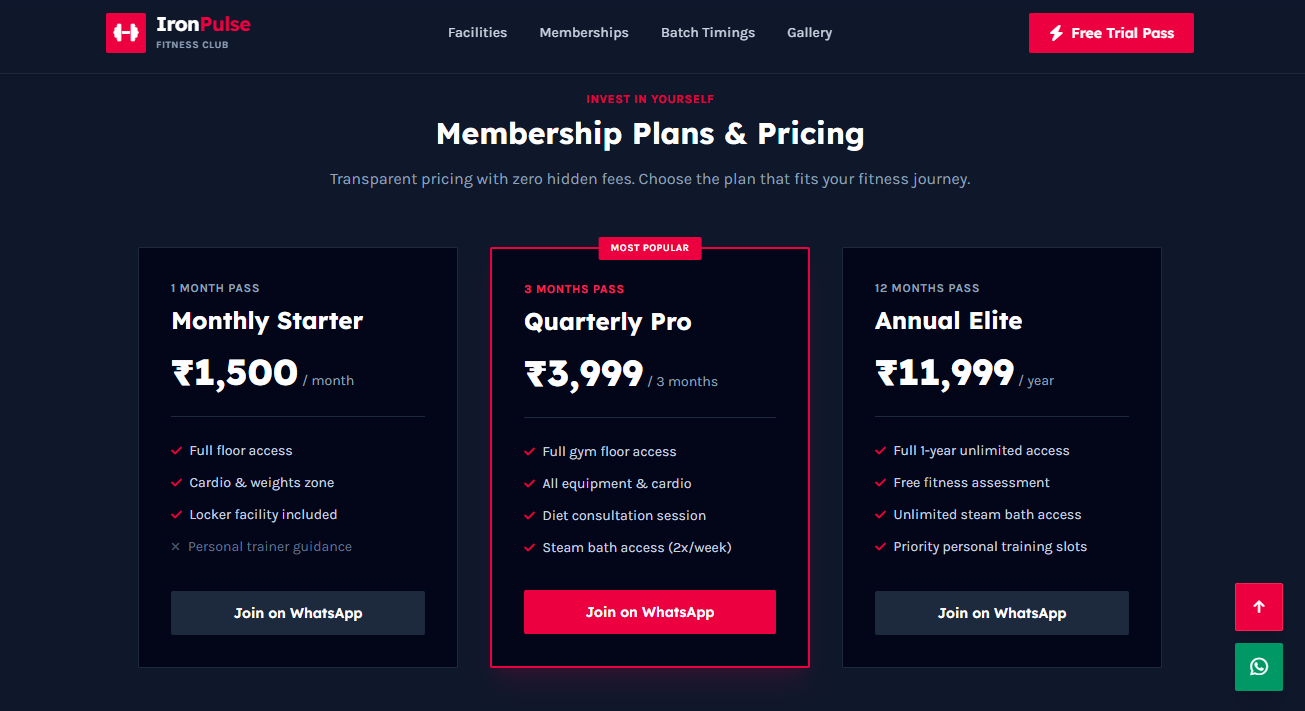Screen dimensions: 1305x711
Task: Click the lightning bolt icon in Free Trial Pass
Action: pos(1056,33)
